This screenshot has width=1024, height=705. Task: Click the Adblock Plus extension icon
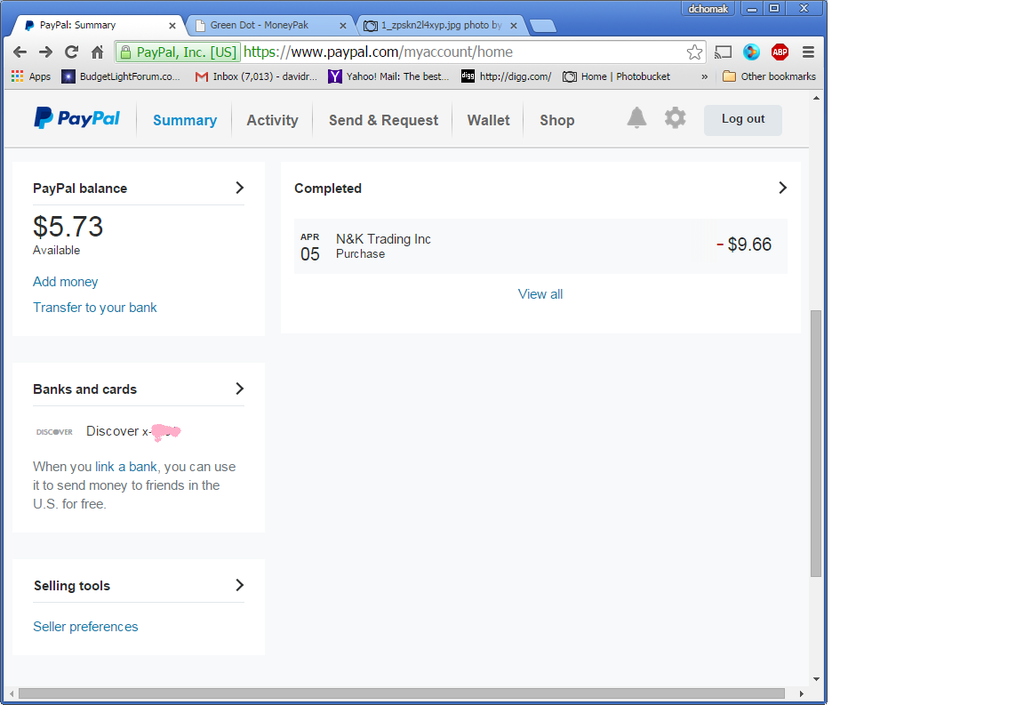[x=780, y=52]
